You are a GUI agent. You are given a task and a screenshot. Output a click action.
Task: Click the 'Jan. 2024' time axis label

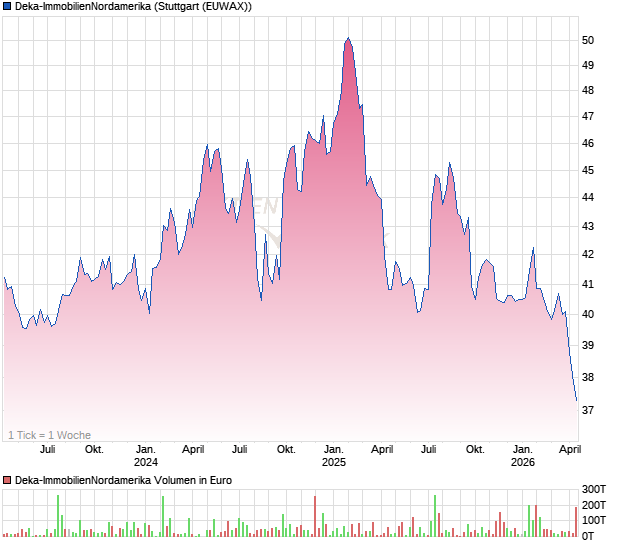146,455
